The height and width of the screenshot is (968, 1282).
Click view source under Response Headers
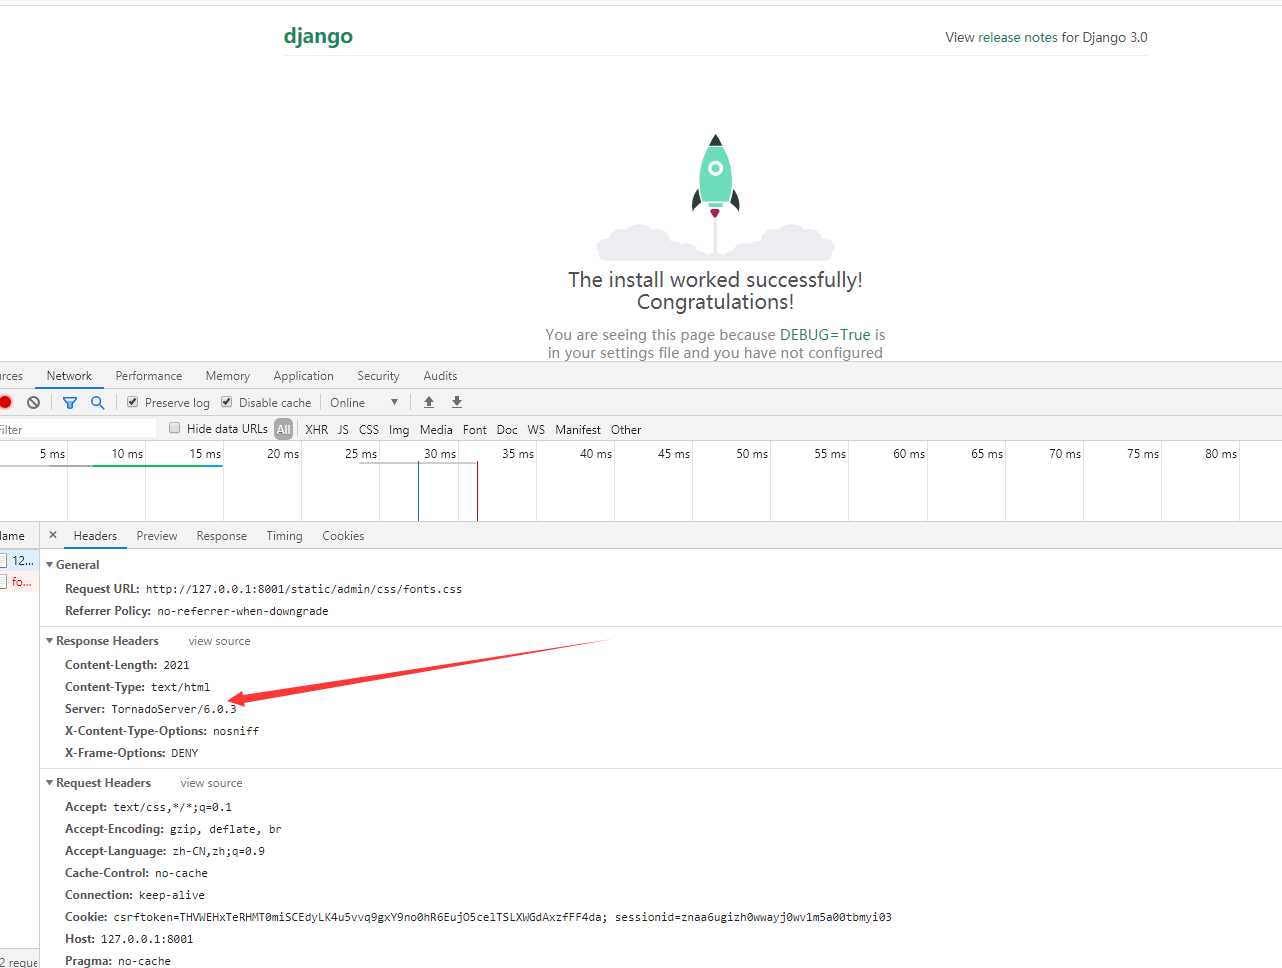219,641
